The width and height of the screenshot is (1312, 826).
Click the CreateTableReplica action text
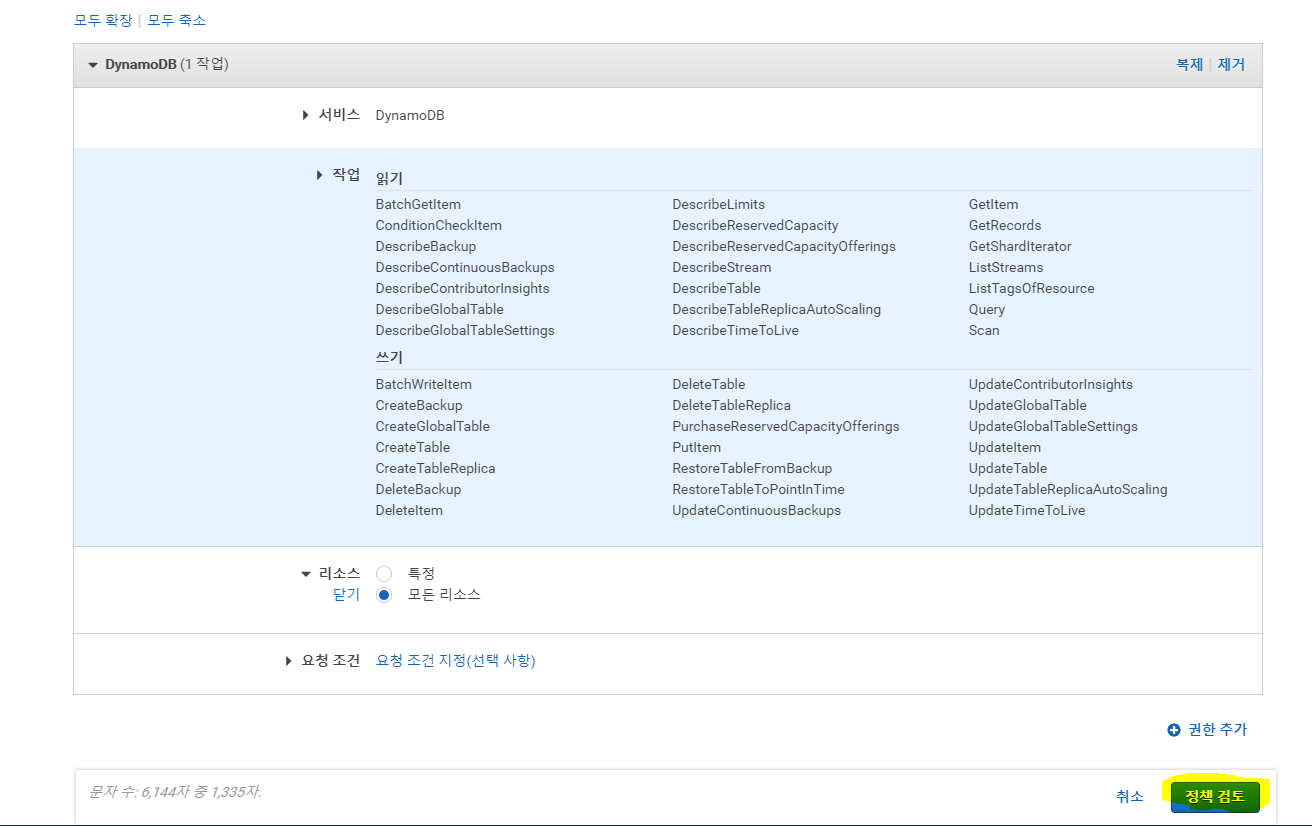point(436,468)
